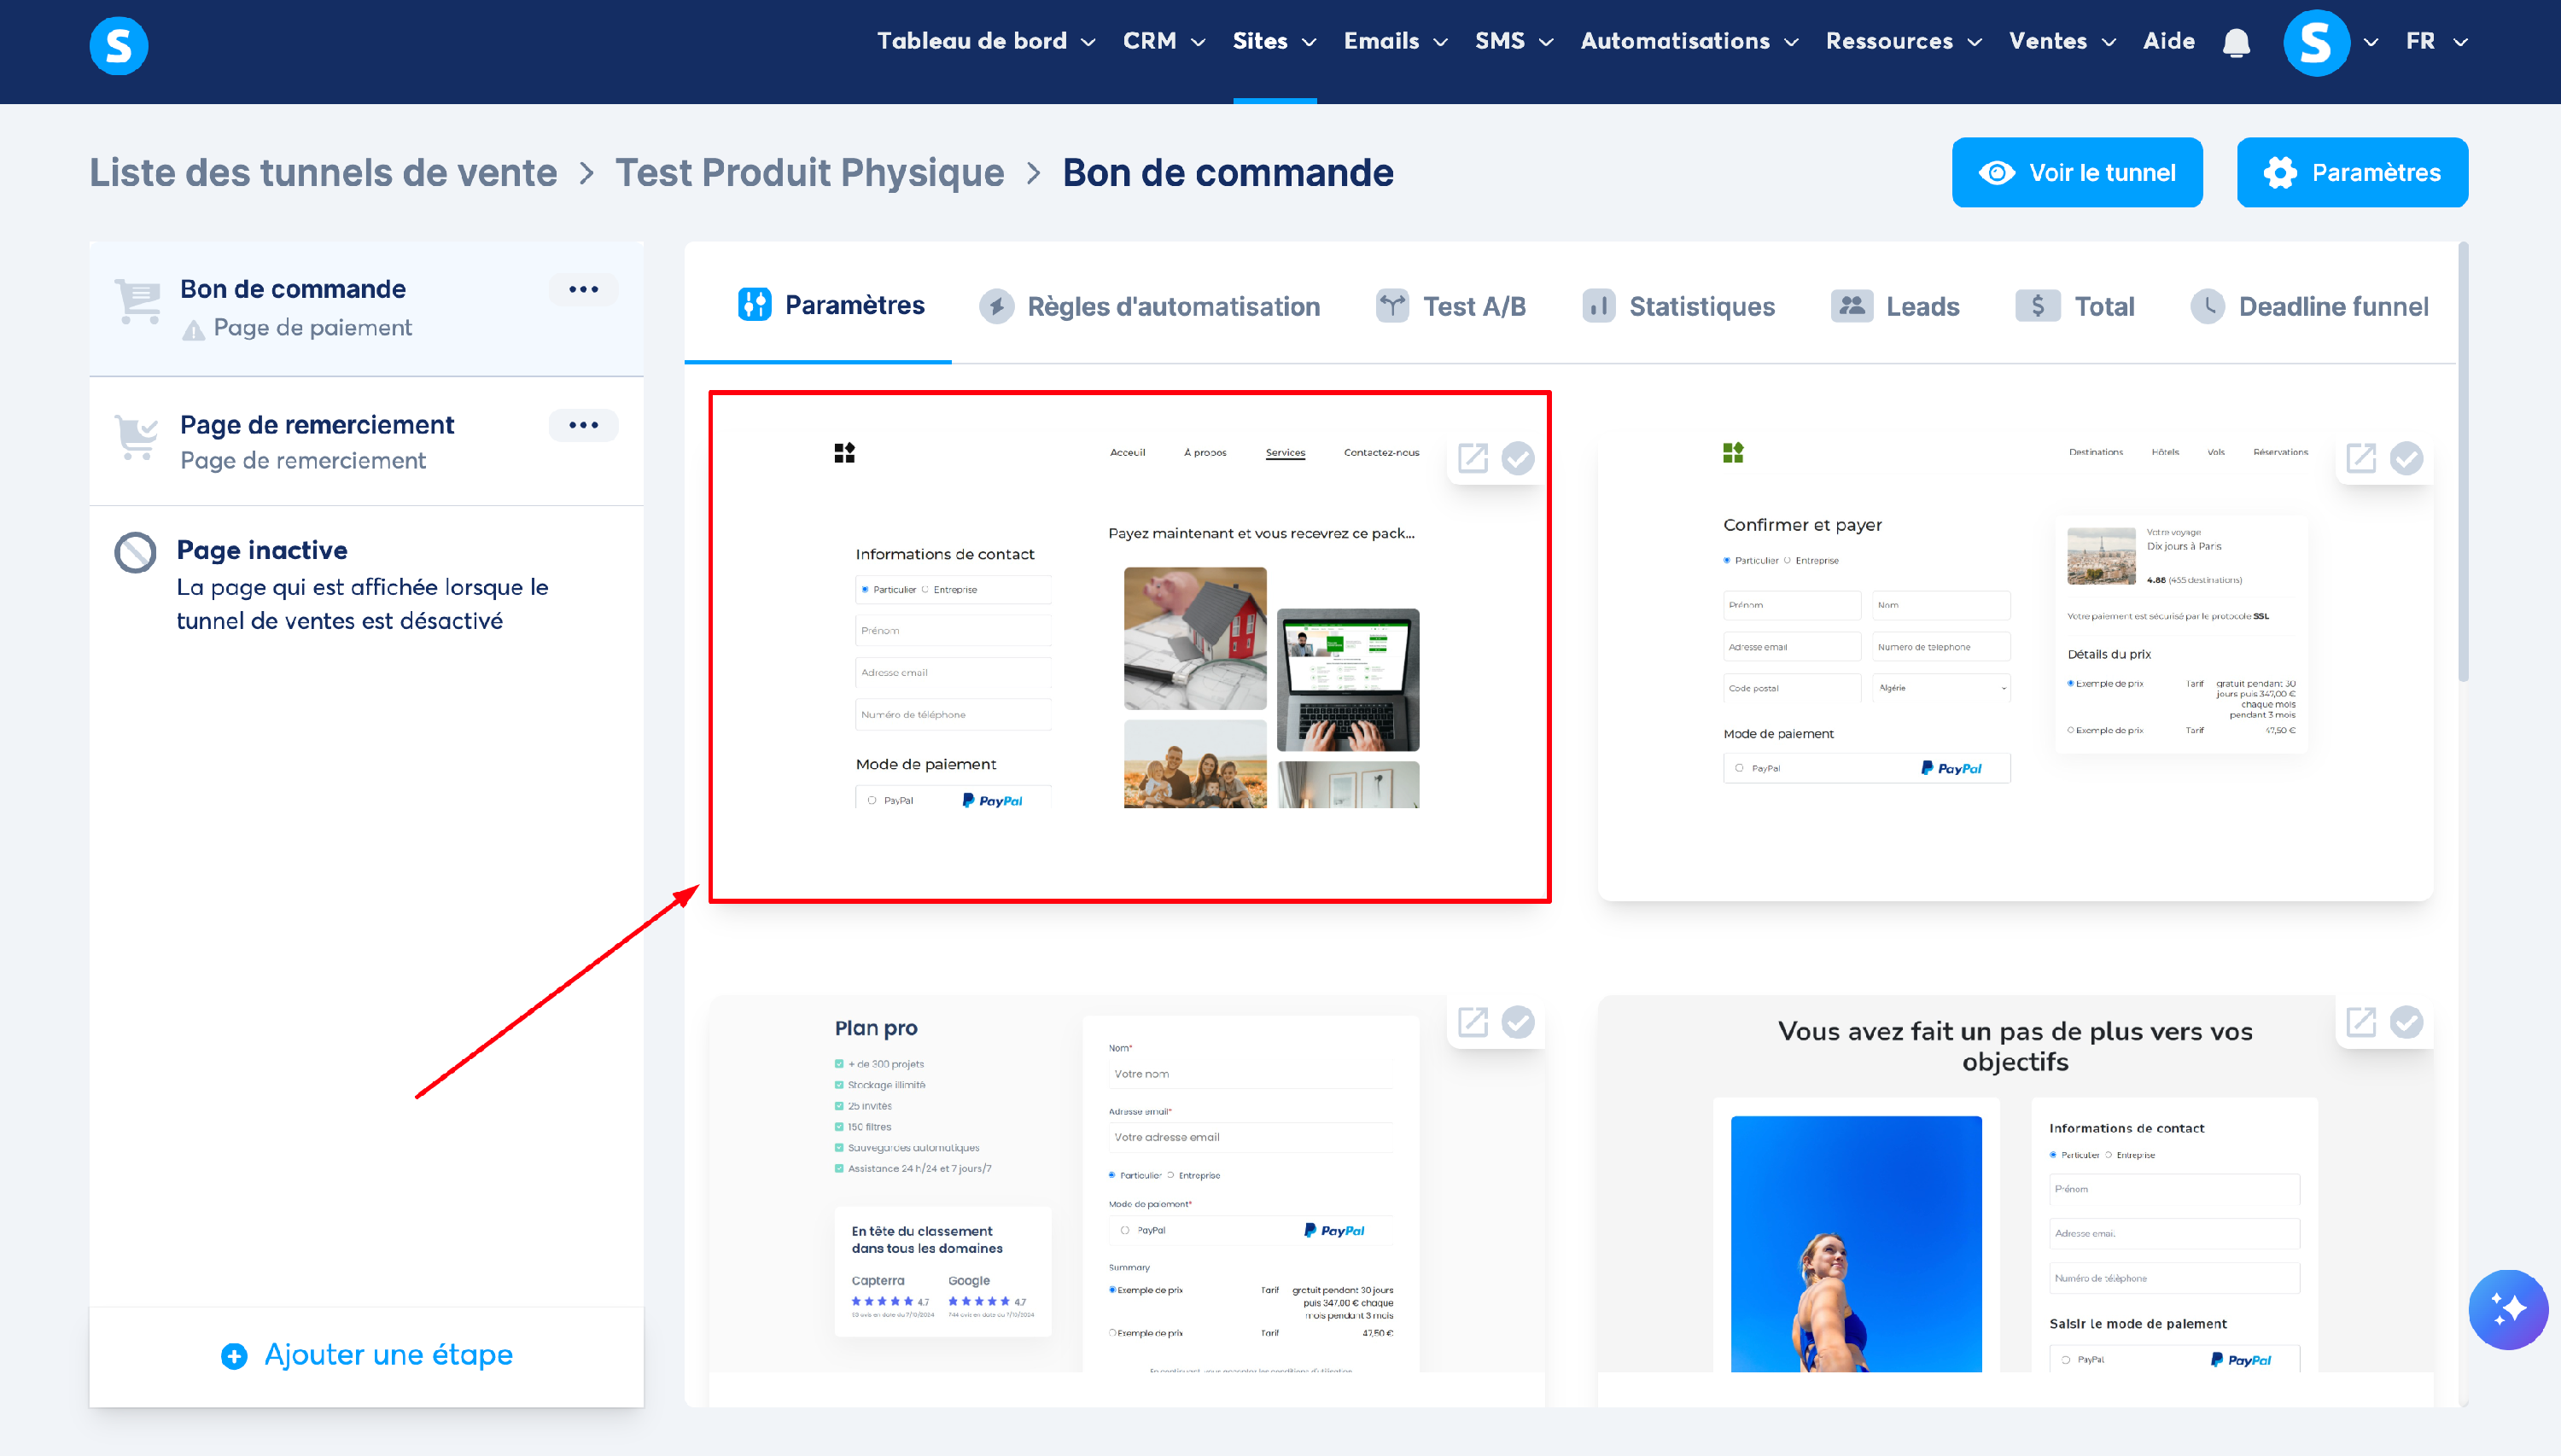Open the AI assistant sparkle button
Screen dimensions: 2561x1456
(2507, 1309)
